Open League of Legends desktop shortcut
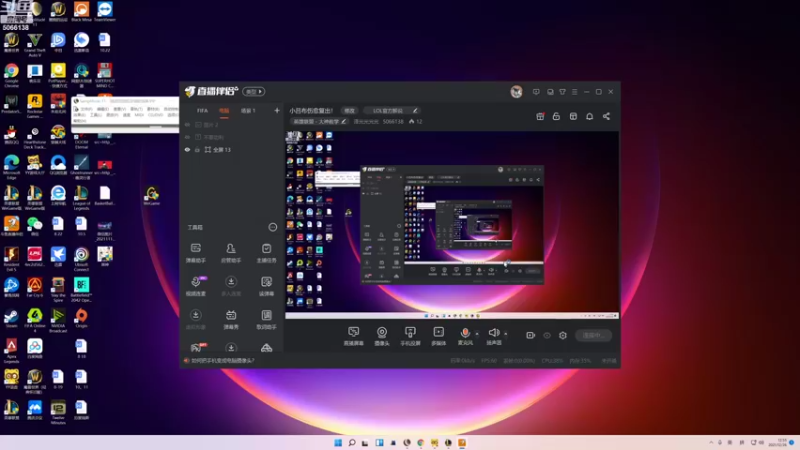The width and height of the screenshot is (800, 450). pyautogui.click(x=81, y=197)
